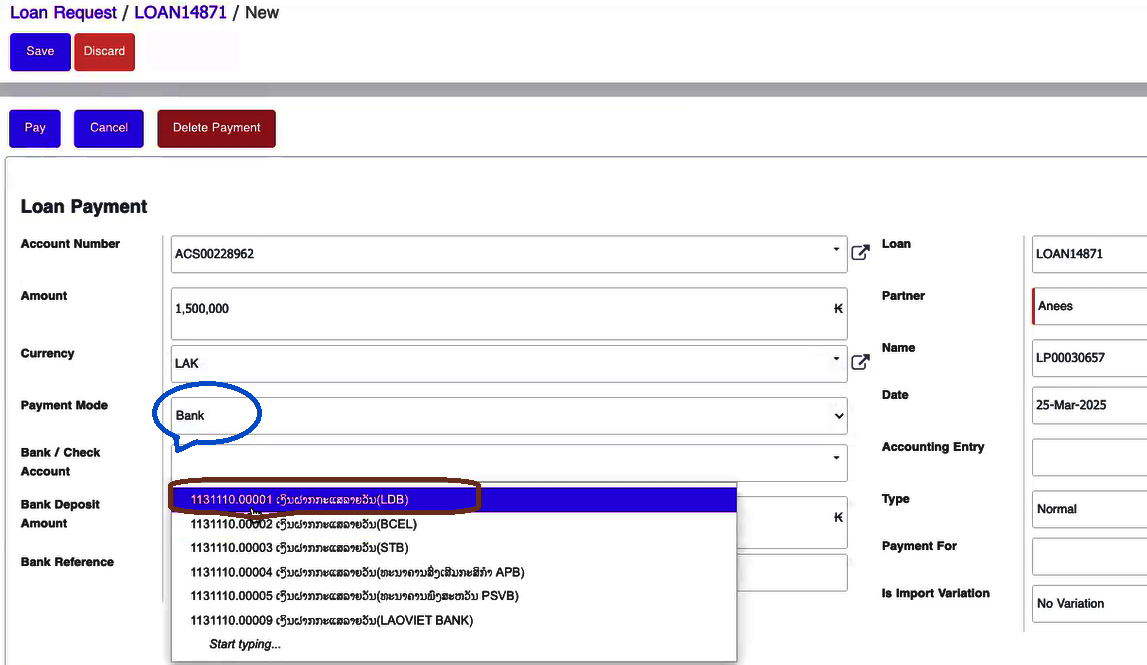Click the Delete Payment button
This screenshot has height=665, width=1147.
pos(216,128)
